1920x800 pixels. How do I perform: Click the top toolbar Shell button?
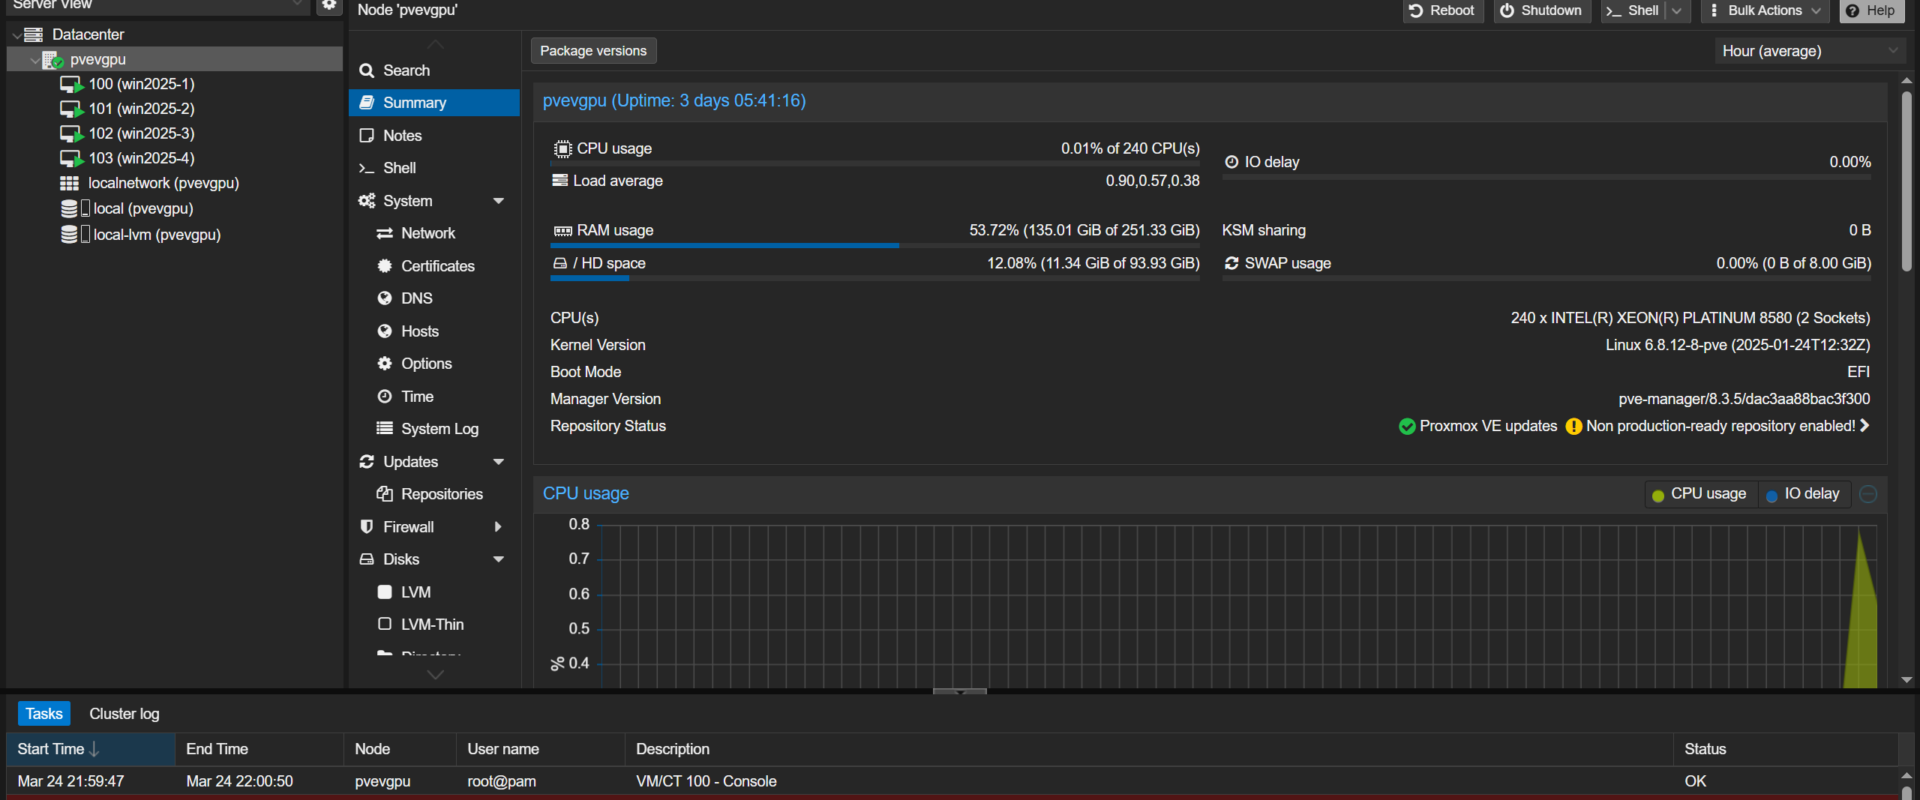tap(1632, 11)
